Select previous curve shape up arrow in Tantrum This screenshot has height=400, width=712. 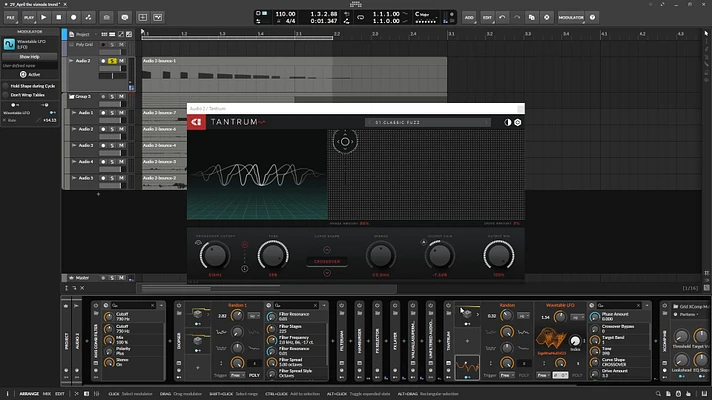coord(327,250)
